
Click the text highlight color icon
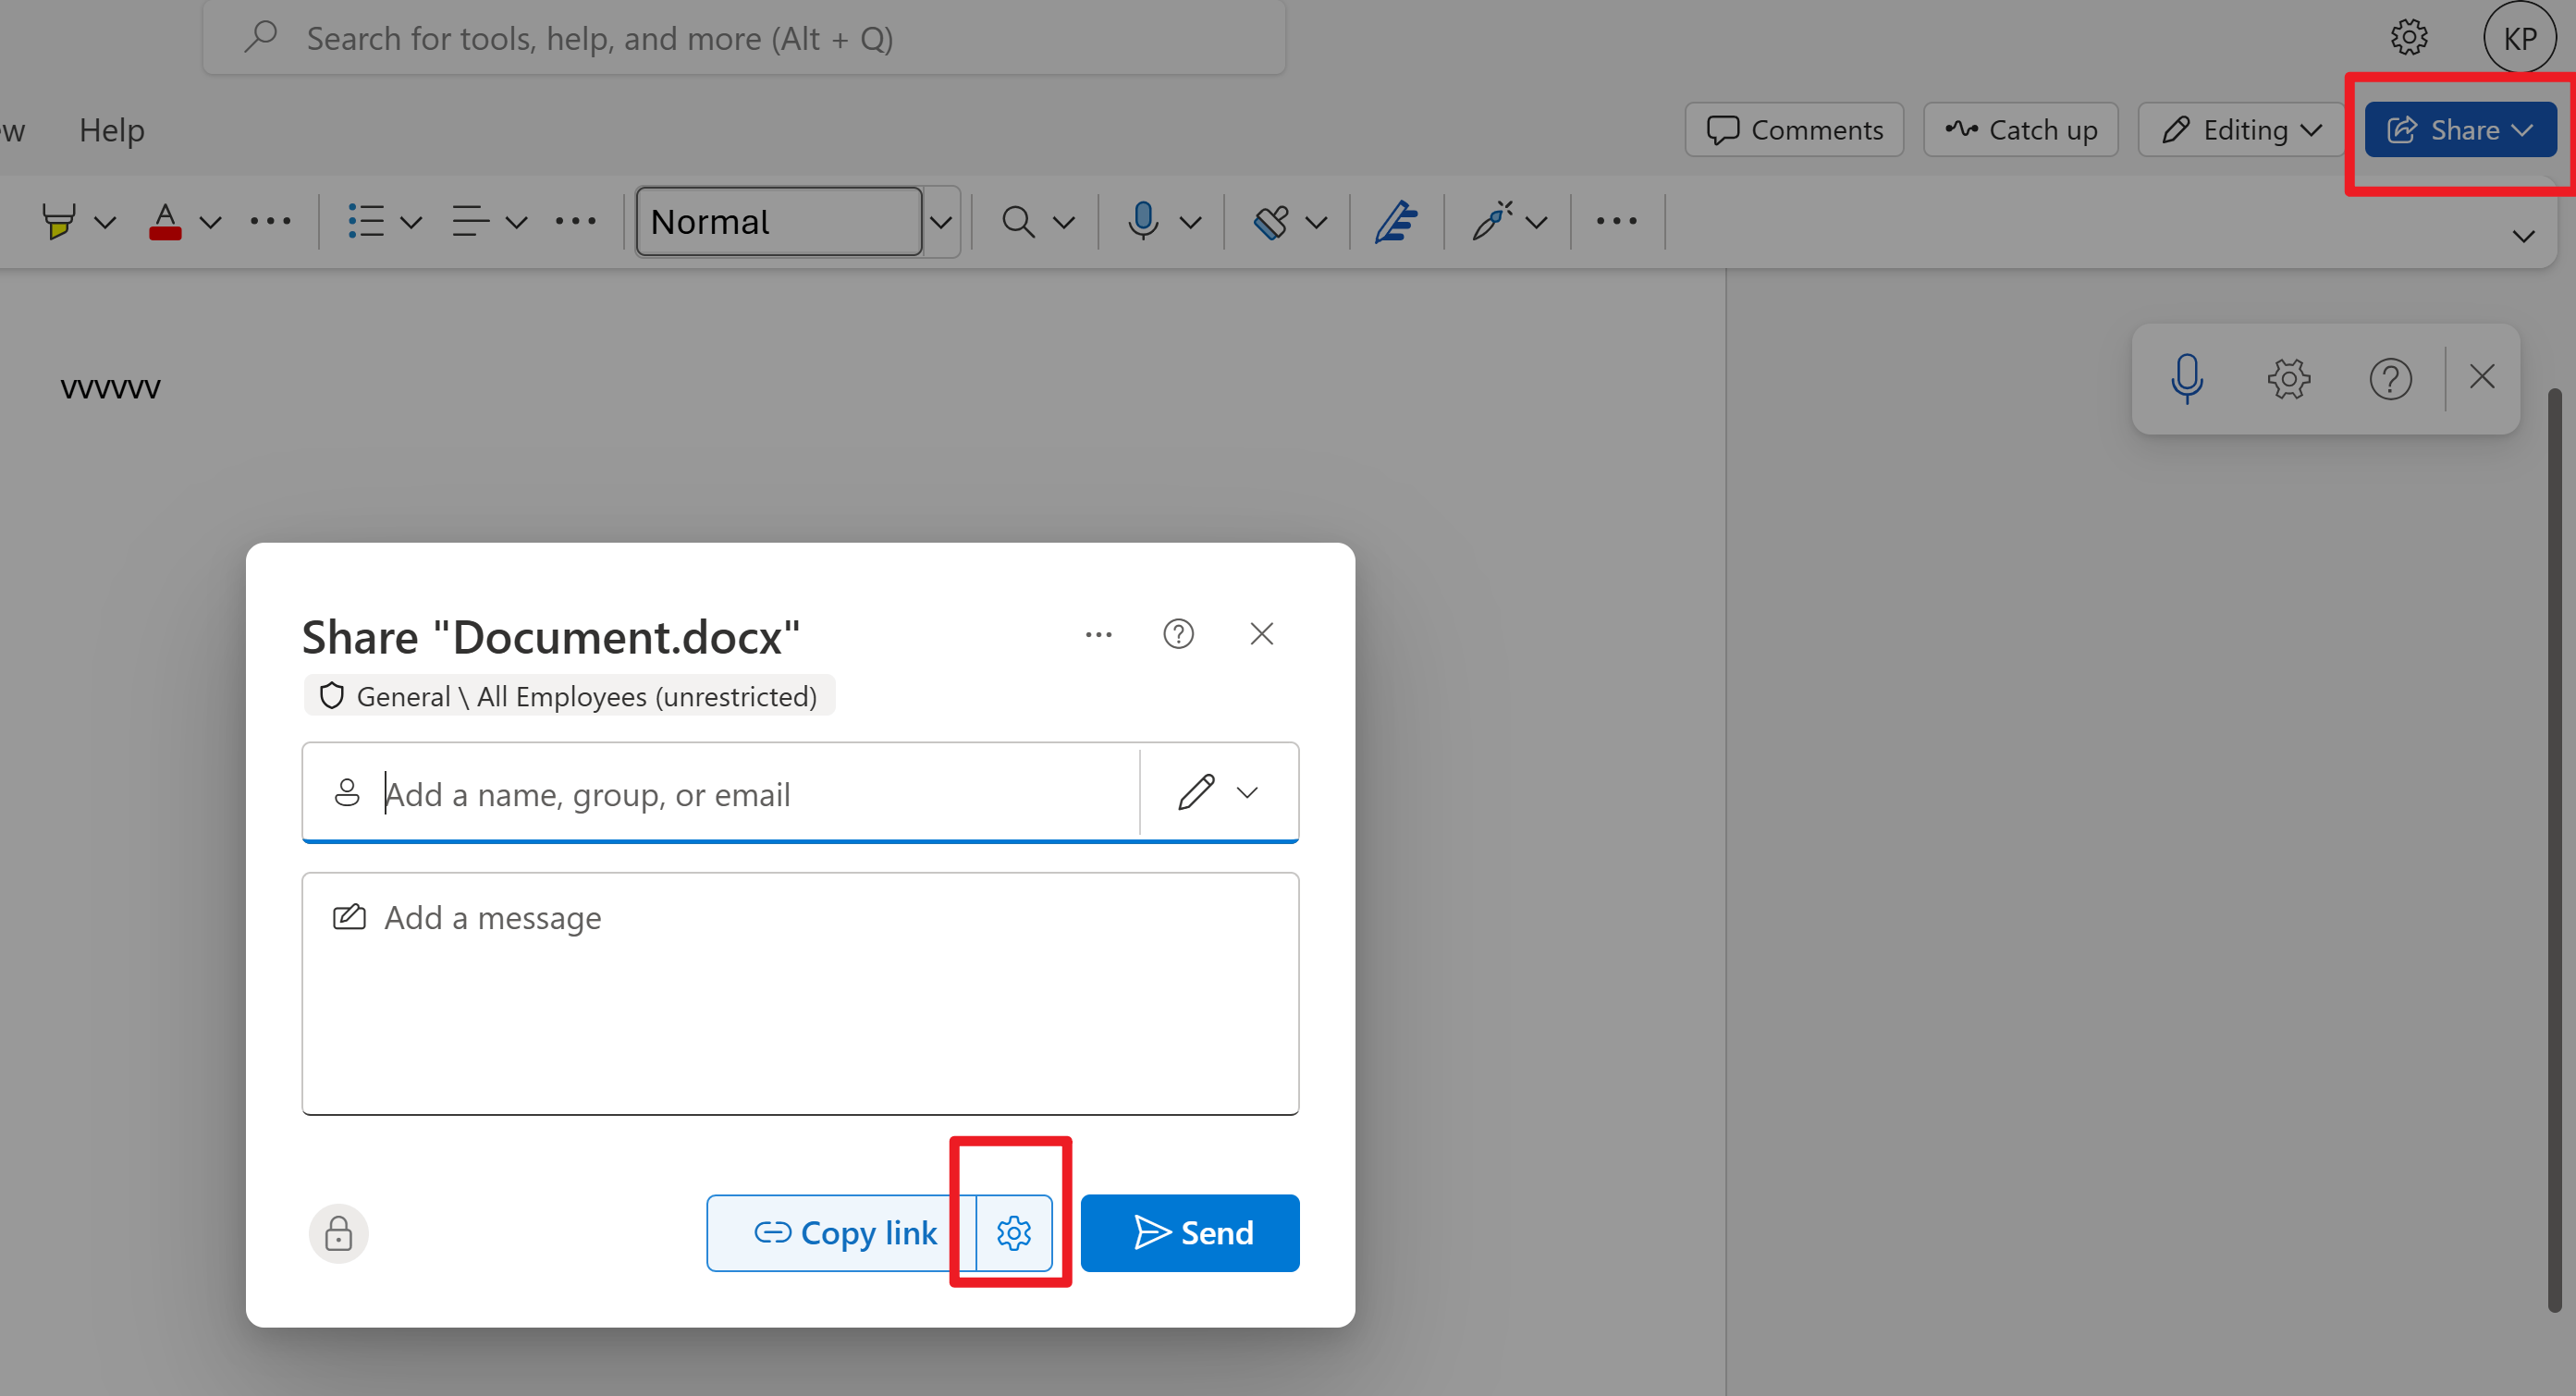click(x=59, y=221)
